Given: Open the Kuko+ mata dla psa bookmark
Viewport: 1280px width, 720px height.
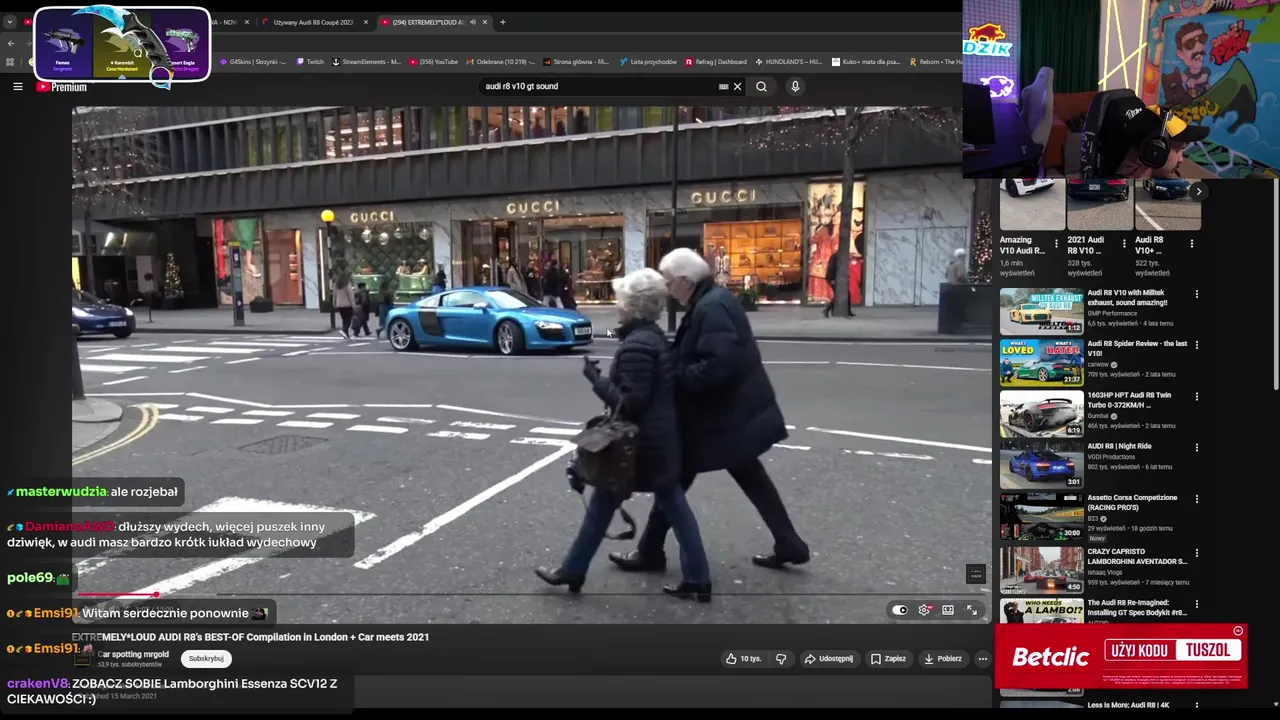Looking at the screenshot, I should click(866, 62).
